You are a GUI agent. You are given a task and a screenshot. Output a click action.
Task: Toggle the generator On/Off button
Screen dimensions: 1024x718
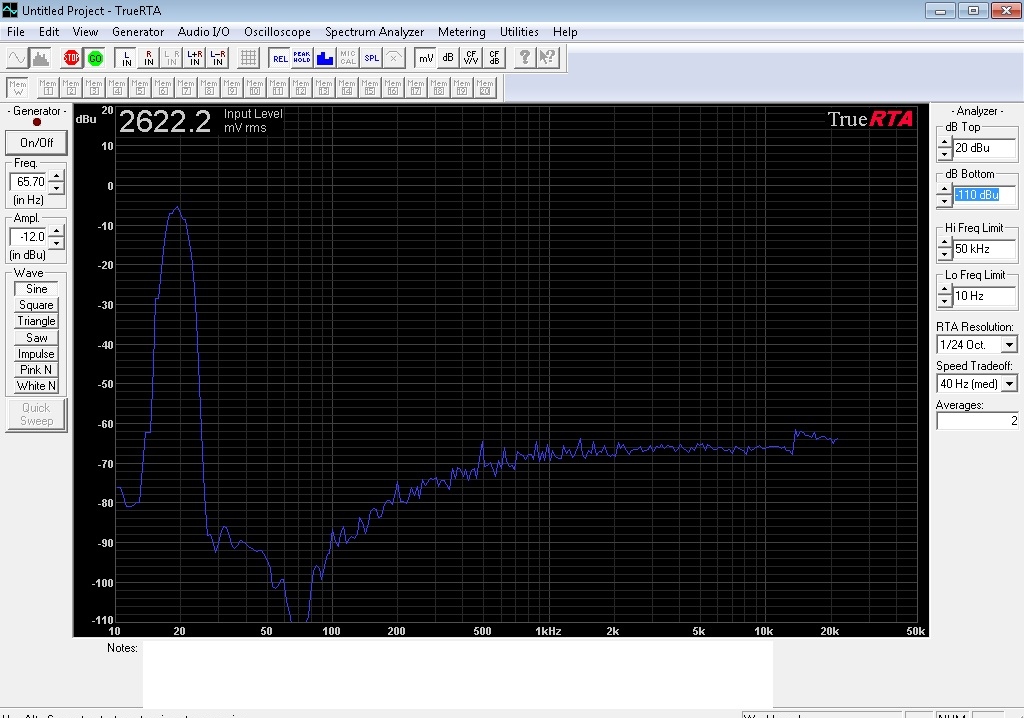point(36,142)
